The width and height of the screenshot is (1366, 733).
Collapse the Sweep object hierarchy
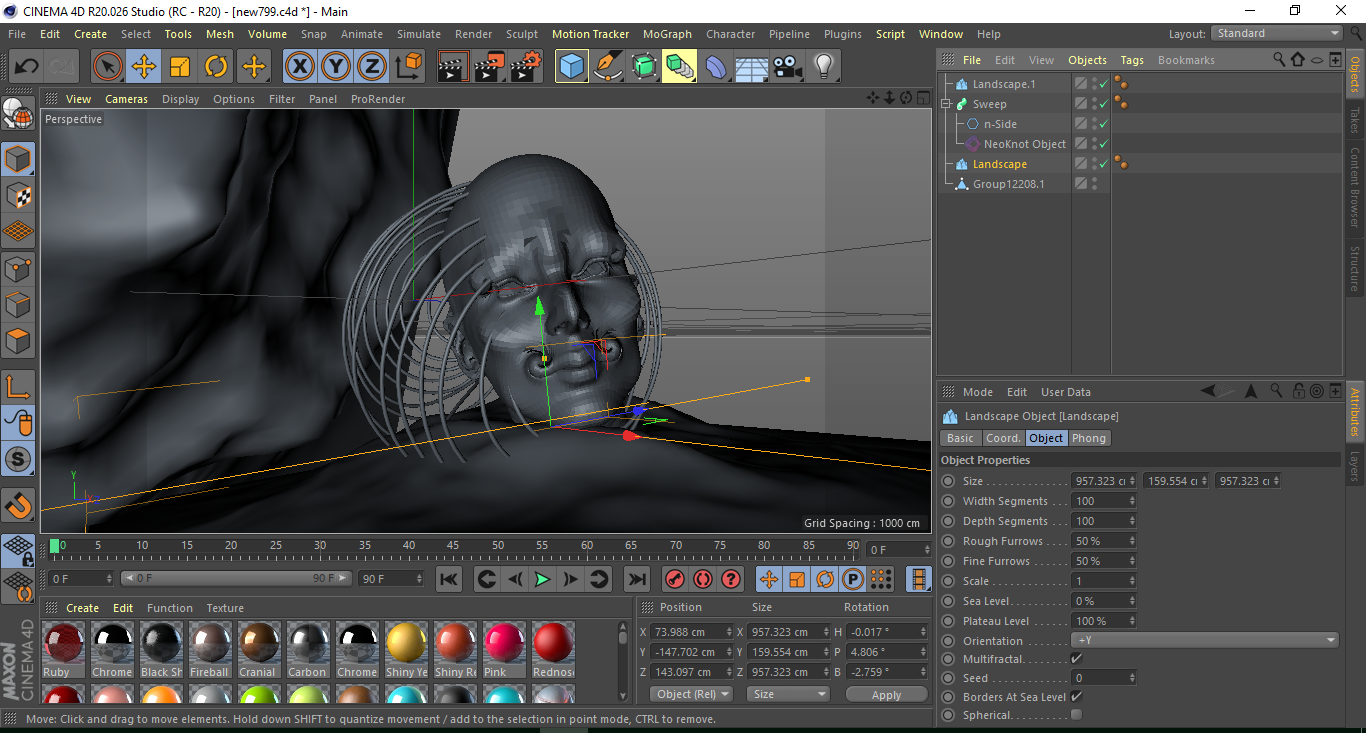tap(946, 104)
